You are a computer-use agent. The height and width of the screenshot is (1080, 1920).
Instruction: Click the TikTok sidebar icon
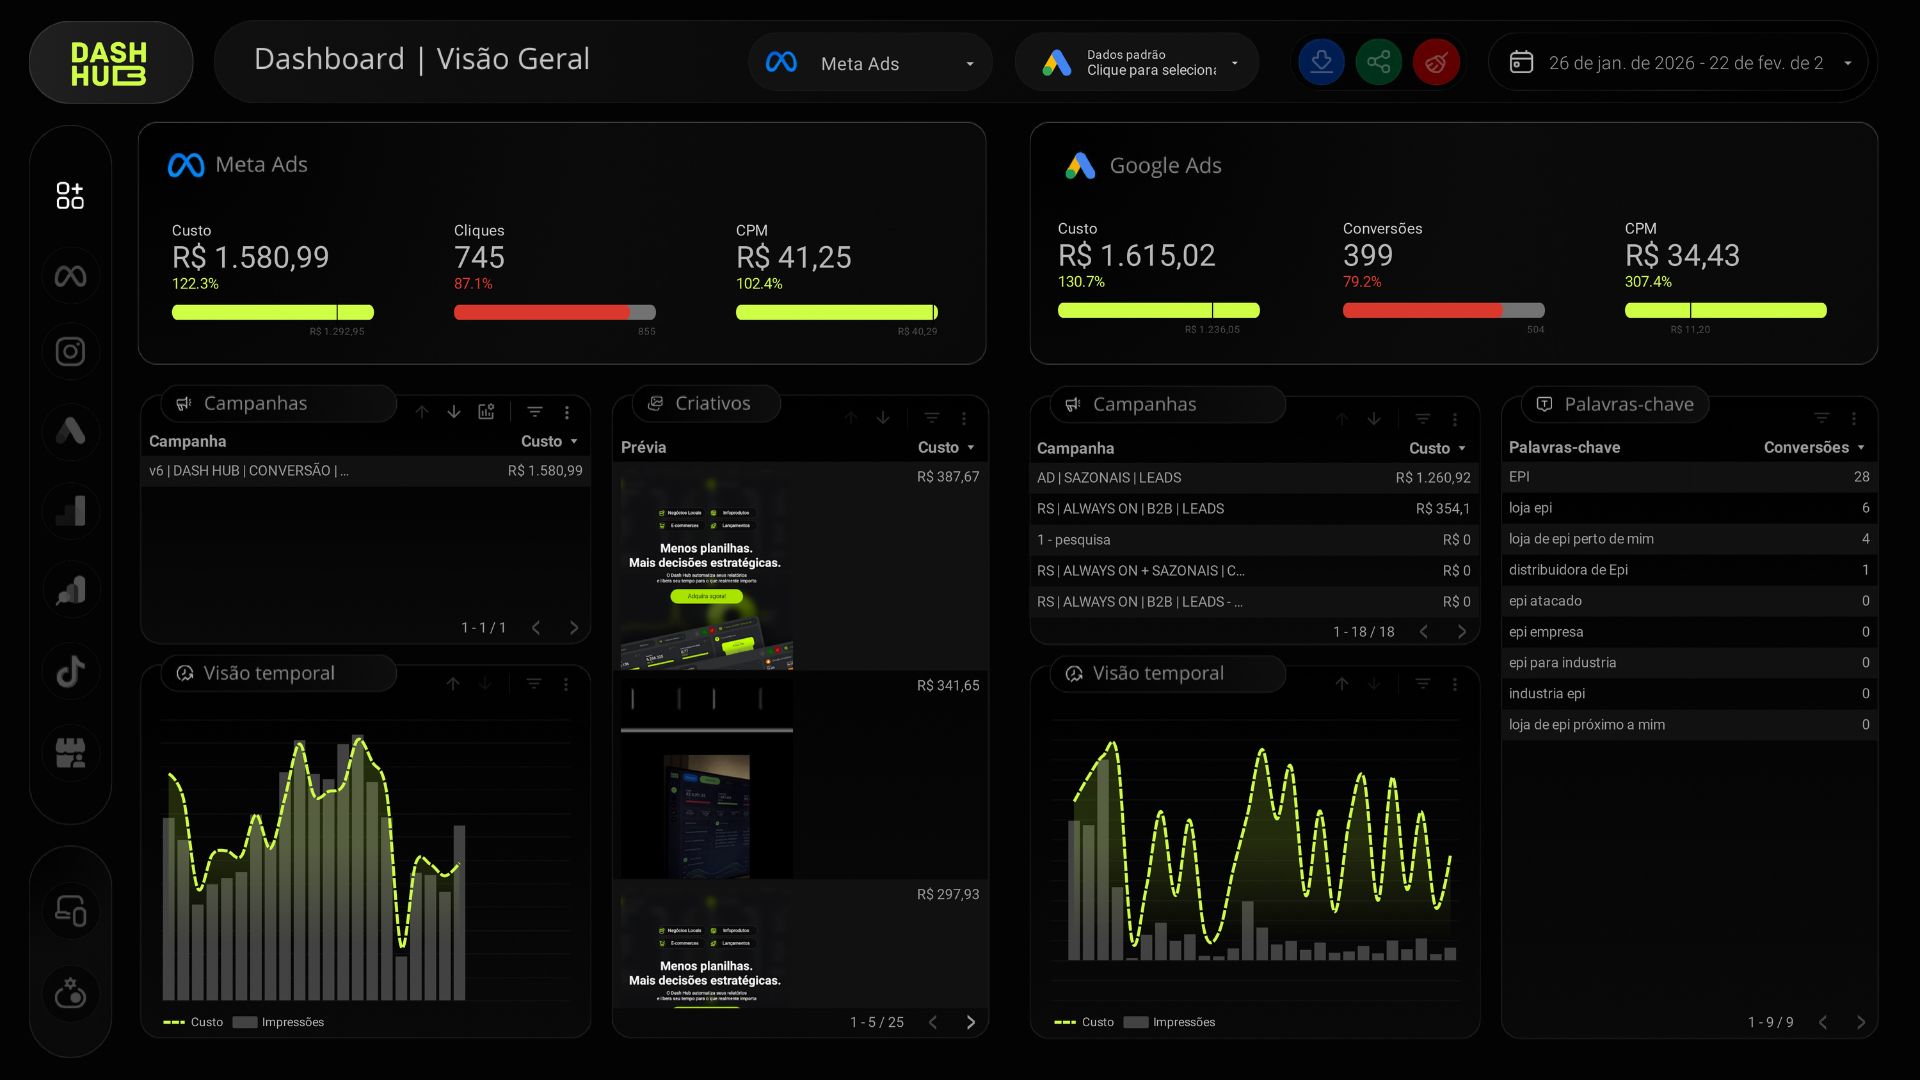(70, 672)
